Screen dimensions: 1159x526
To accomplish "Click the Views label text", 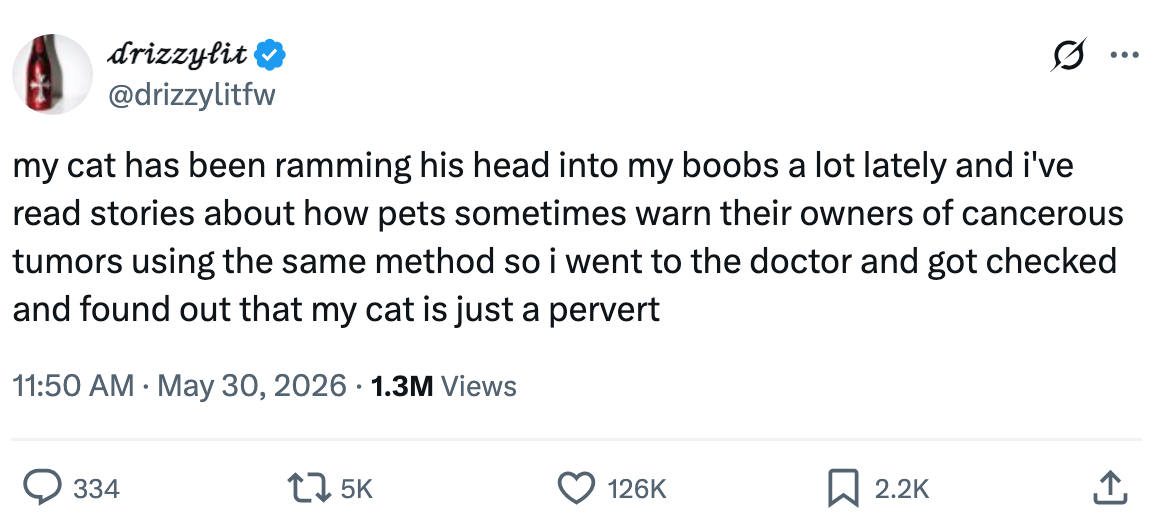I will point(478,386).
